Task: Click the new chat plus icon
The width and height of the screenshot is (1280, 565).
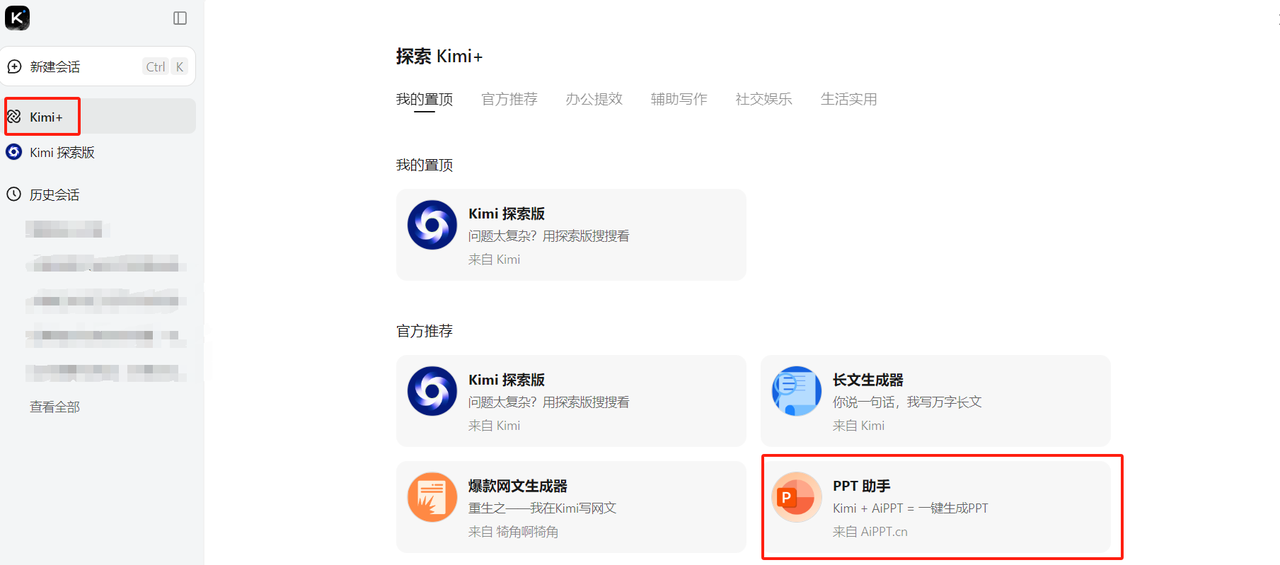Action: (x=14, y=67)
